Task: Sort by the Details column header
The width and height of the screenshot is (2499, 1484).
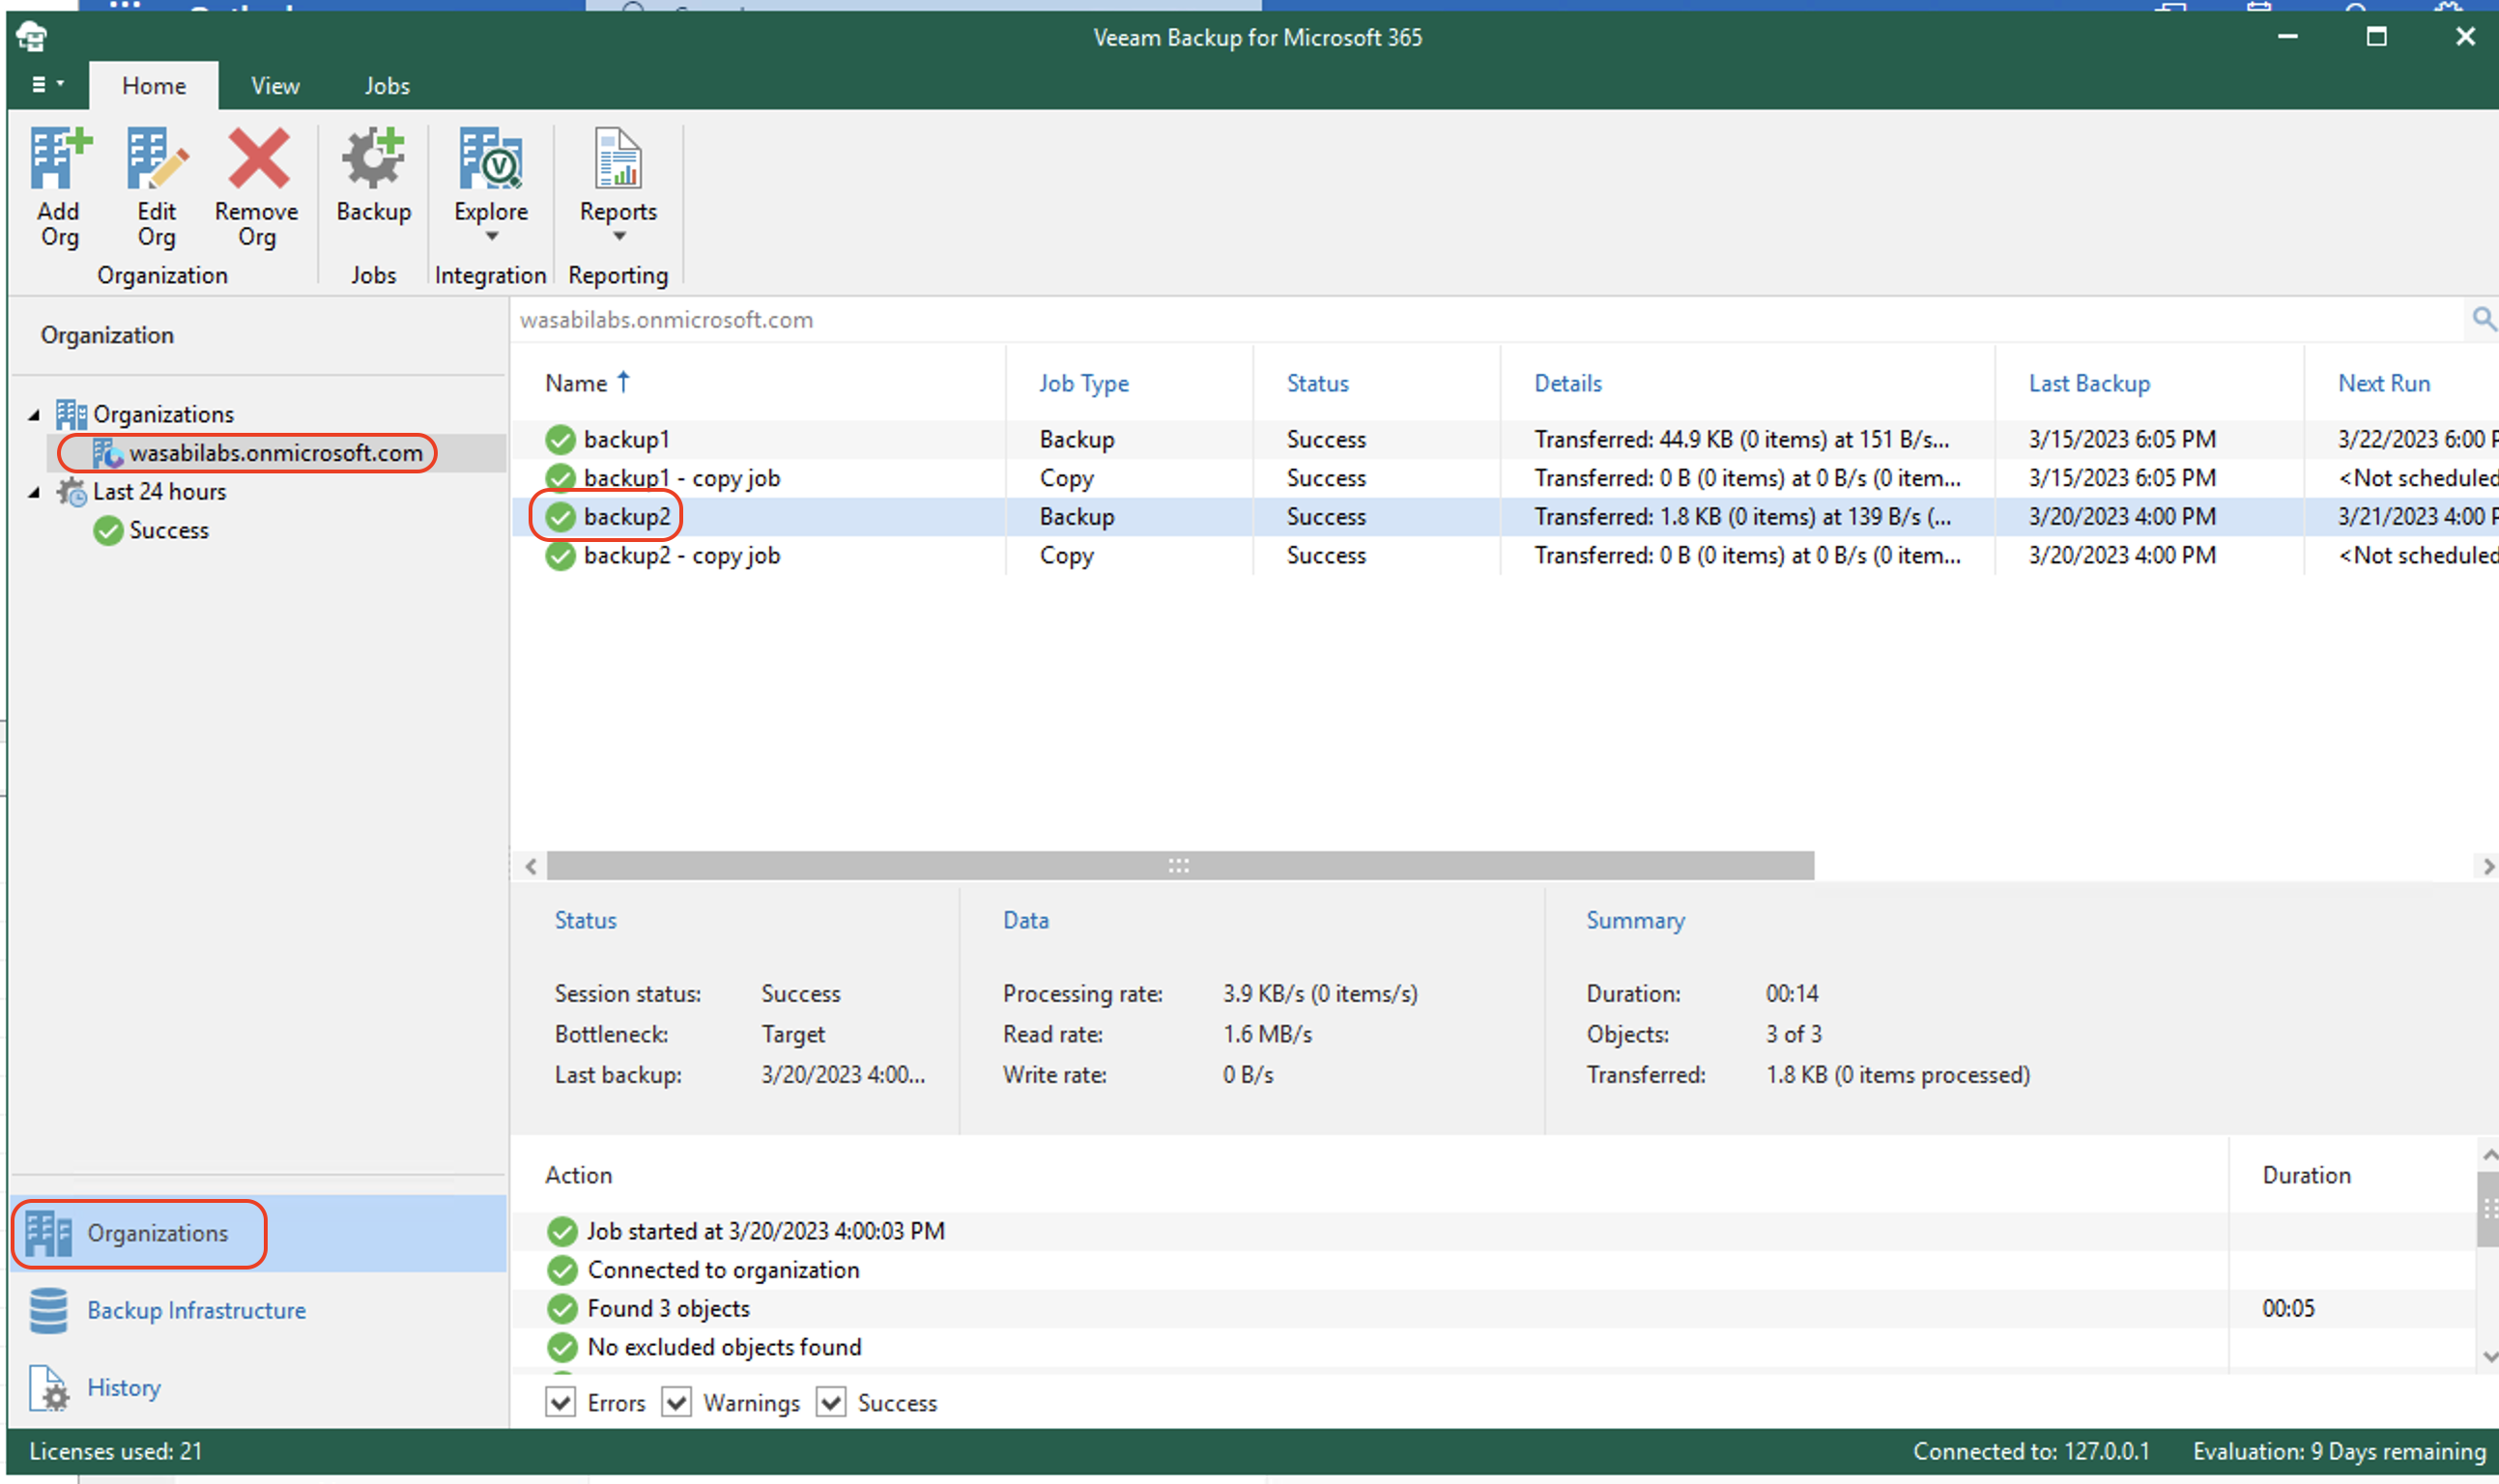Action: [1567, 383]
